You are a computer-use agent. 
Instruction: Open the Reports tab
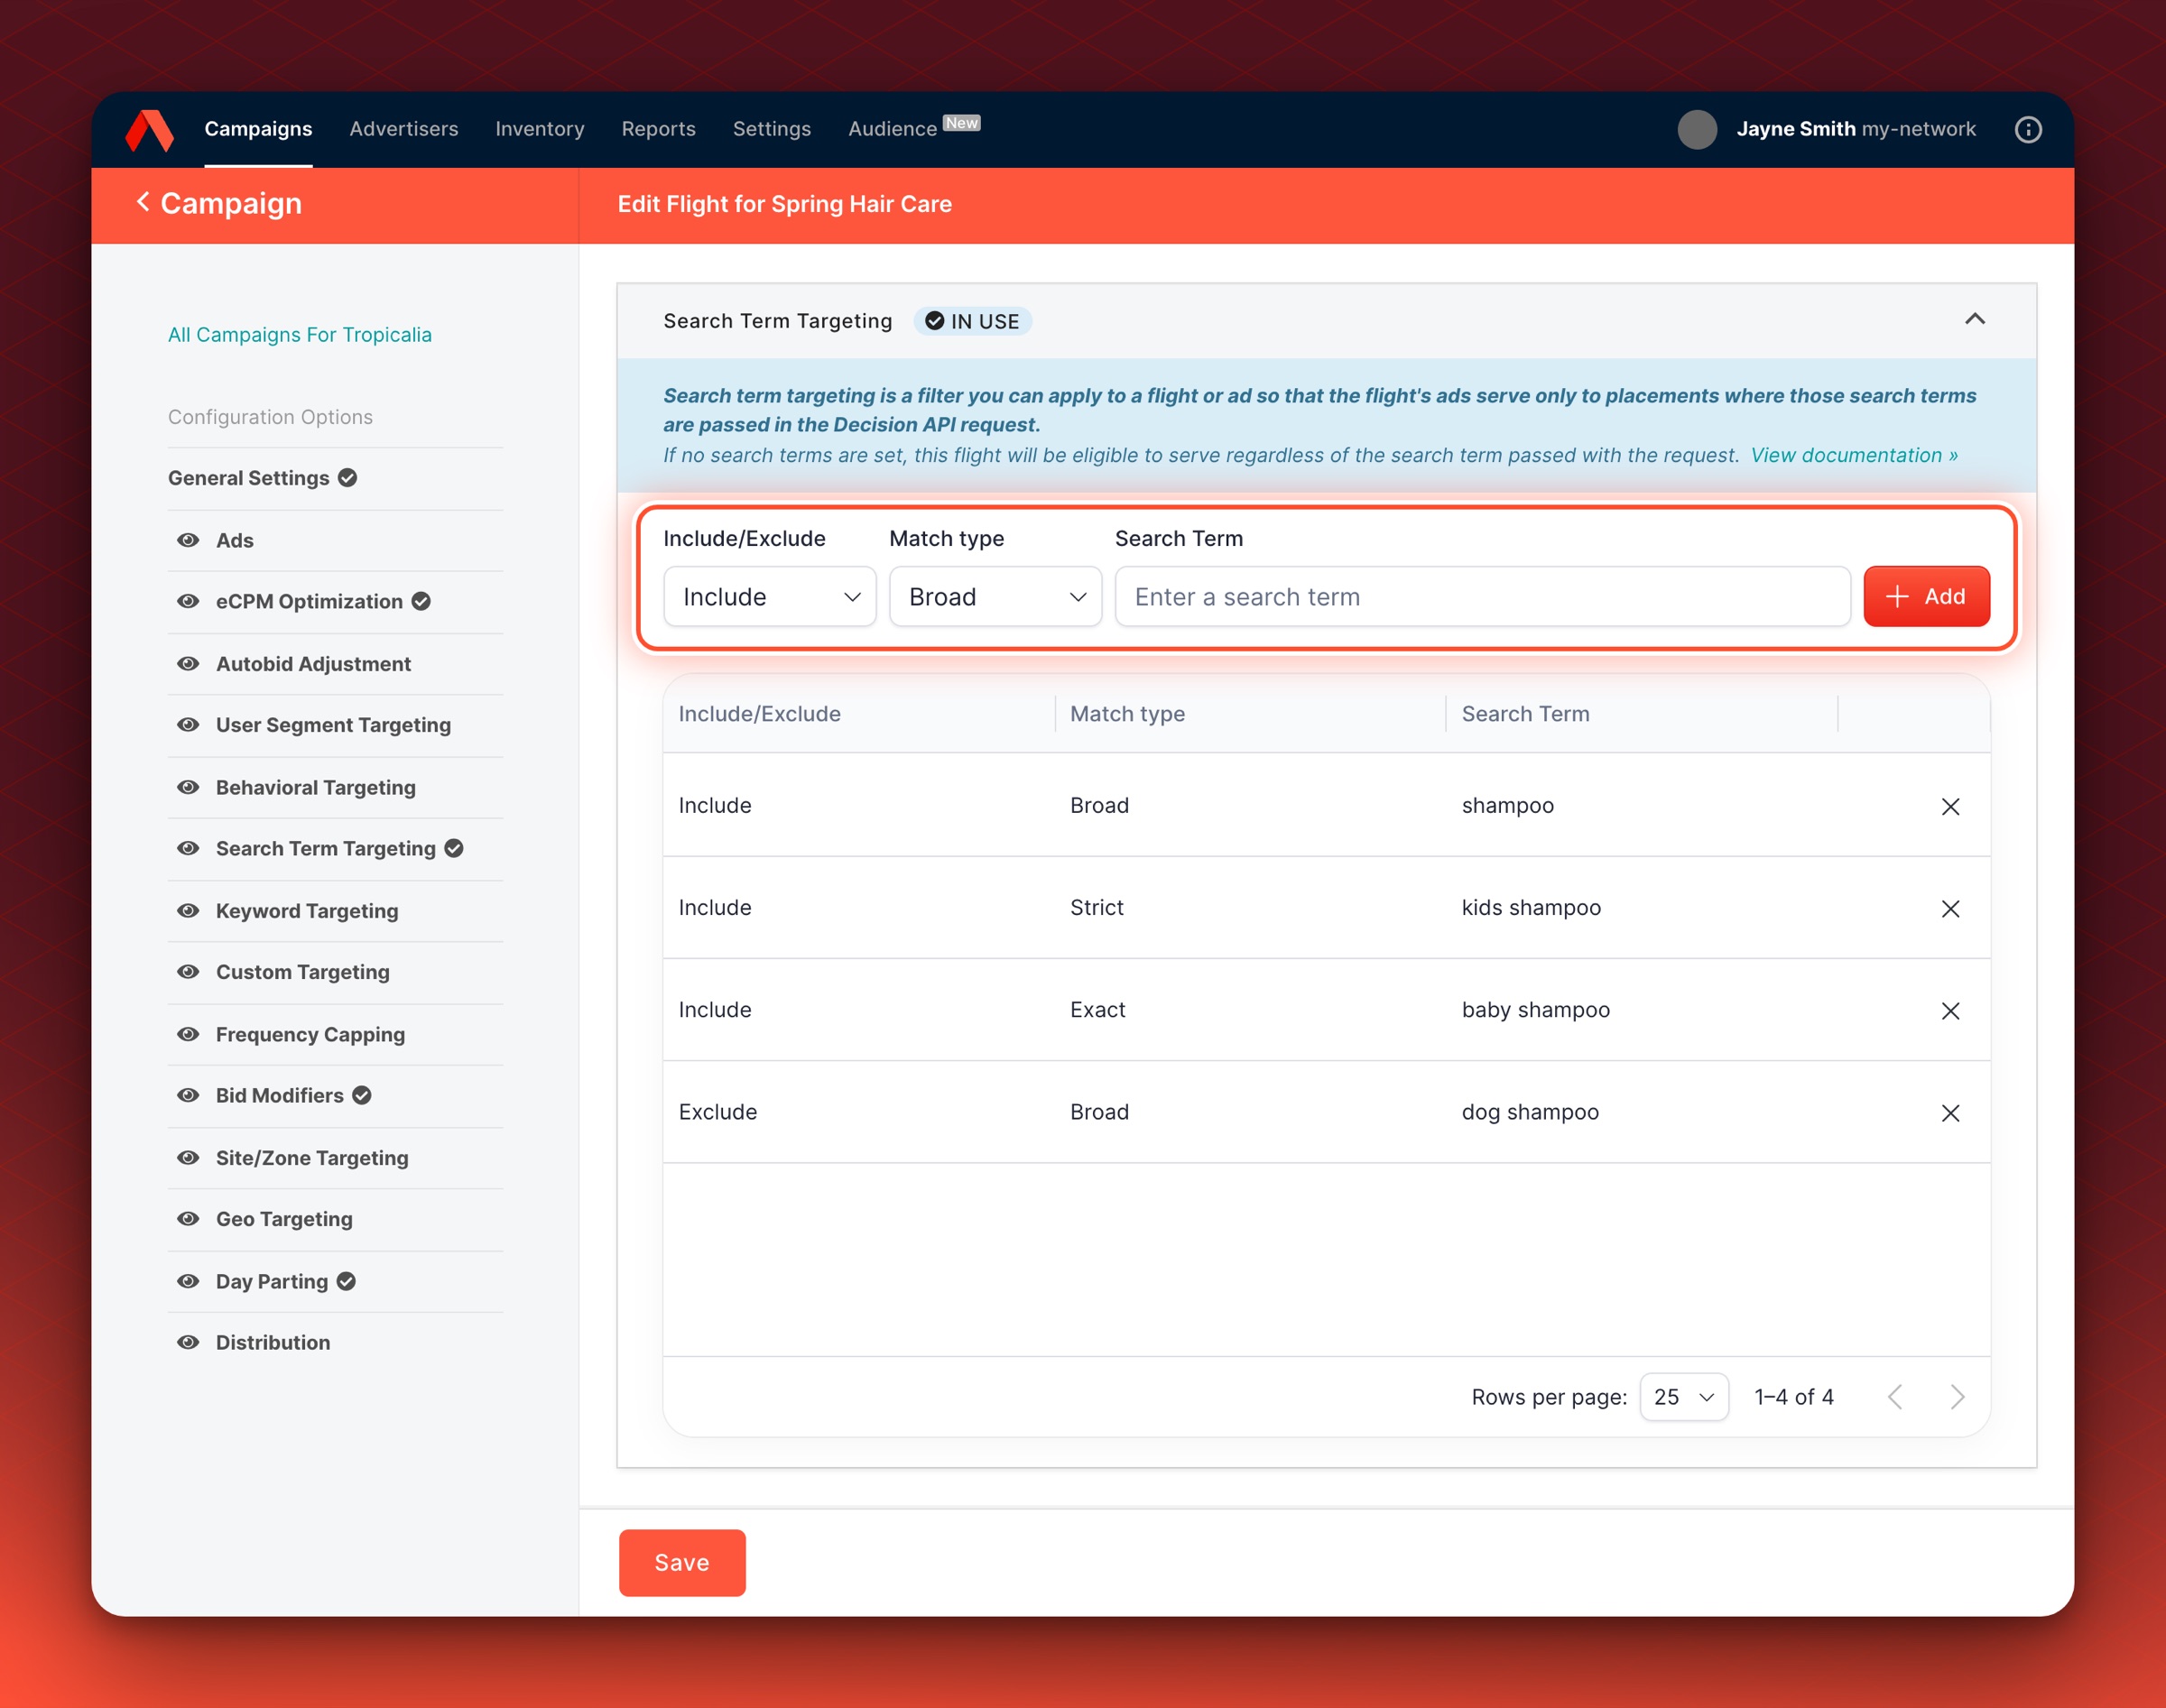coord(658,129)
